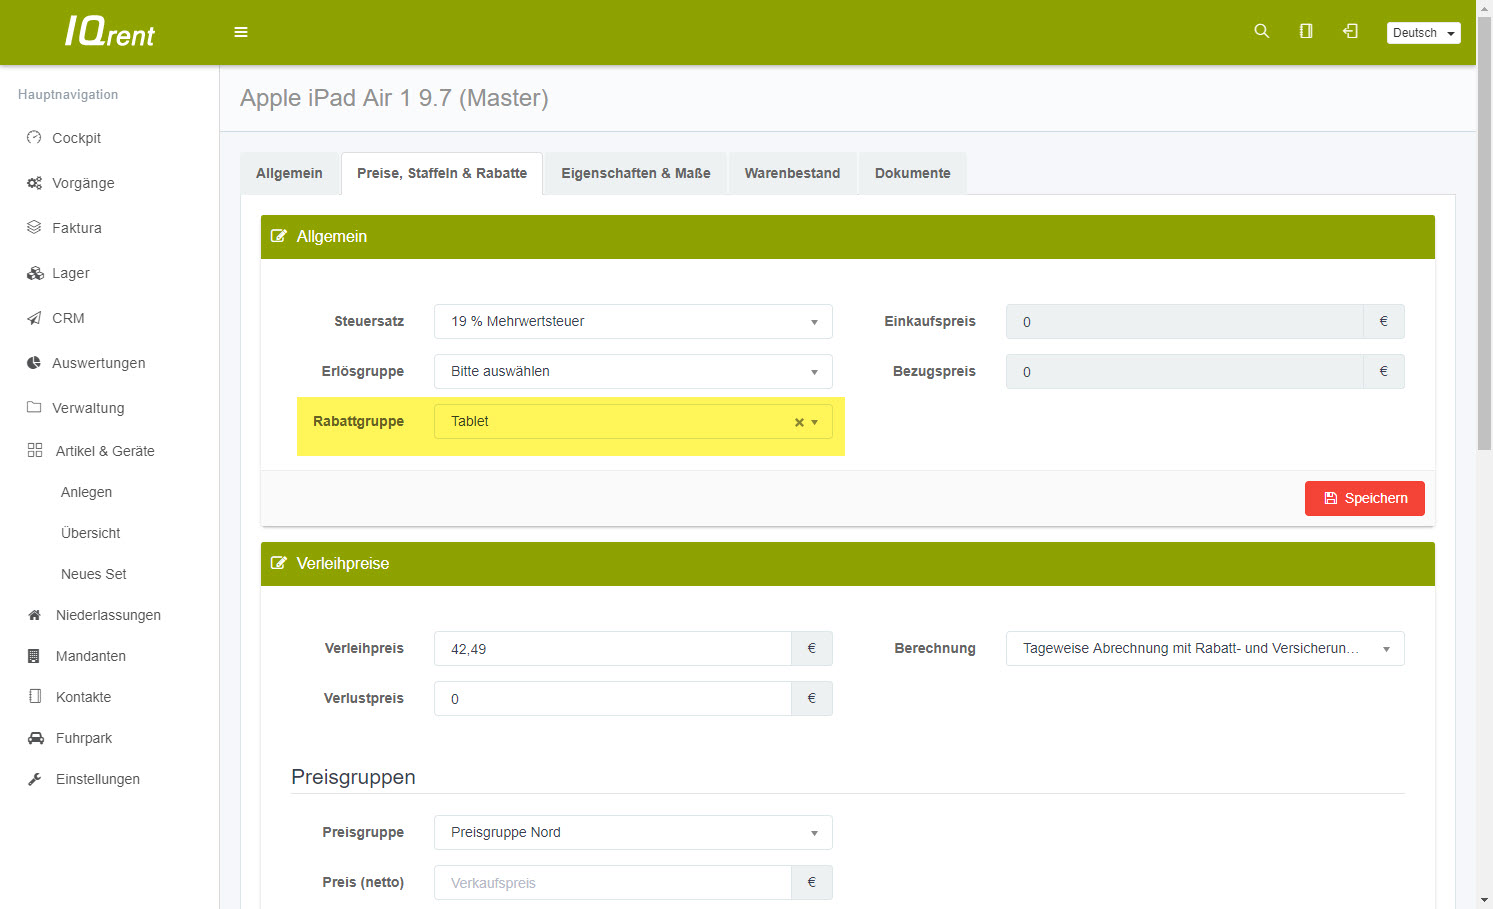Click the Lager boxes icon

(x=35, y=273)
